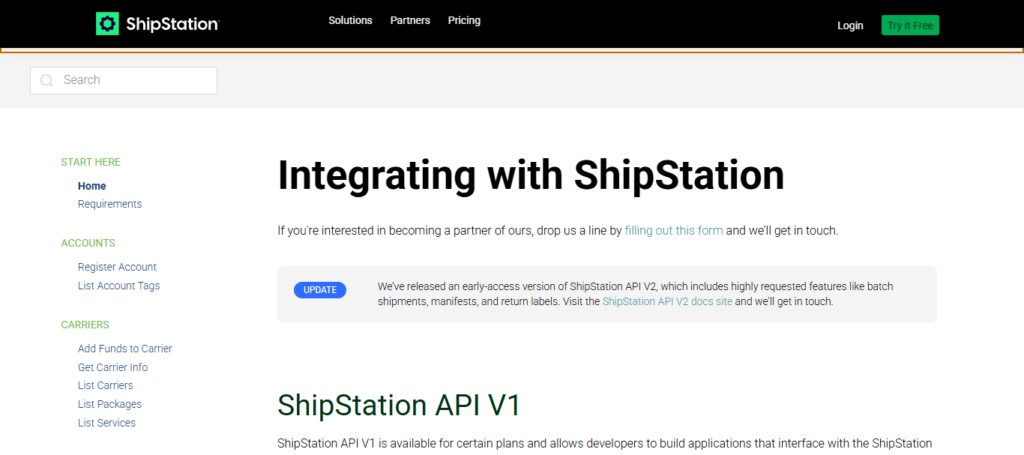Click the ShipStation wordmark text
This screenshot has height=455, width=1024.
(172, 24)
